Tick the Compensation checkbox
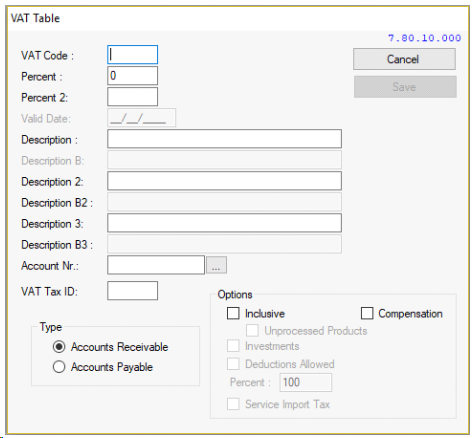This screenshot has height=438, width=474. point(367,313)
